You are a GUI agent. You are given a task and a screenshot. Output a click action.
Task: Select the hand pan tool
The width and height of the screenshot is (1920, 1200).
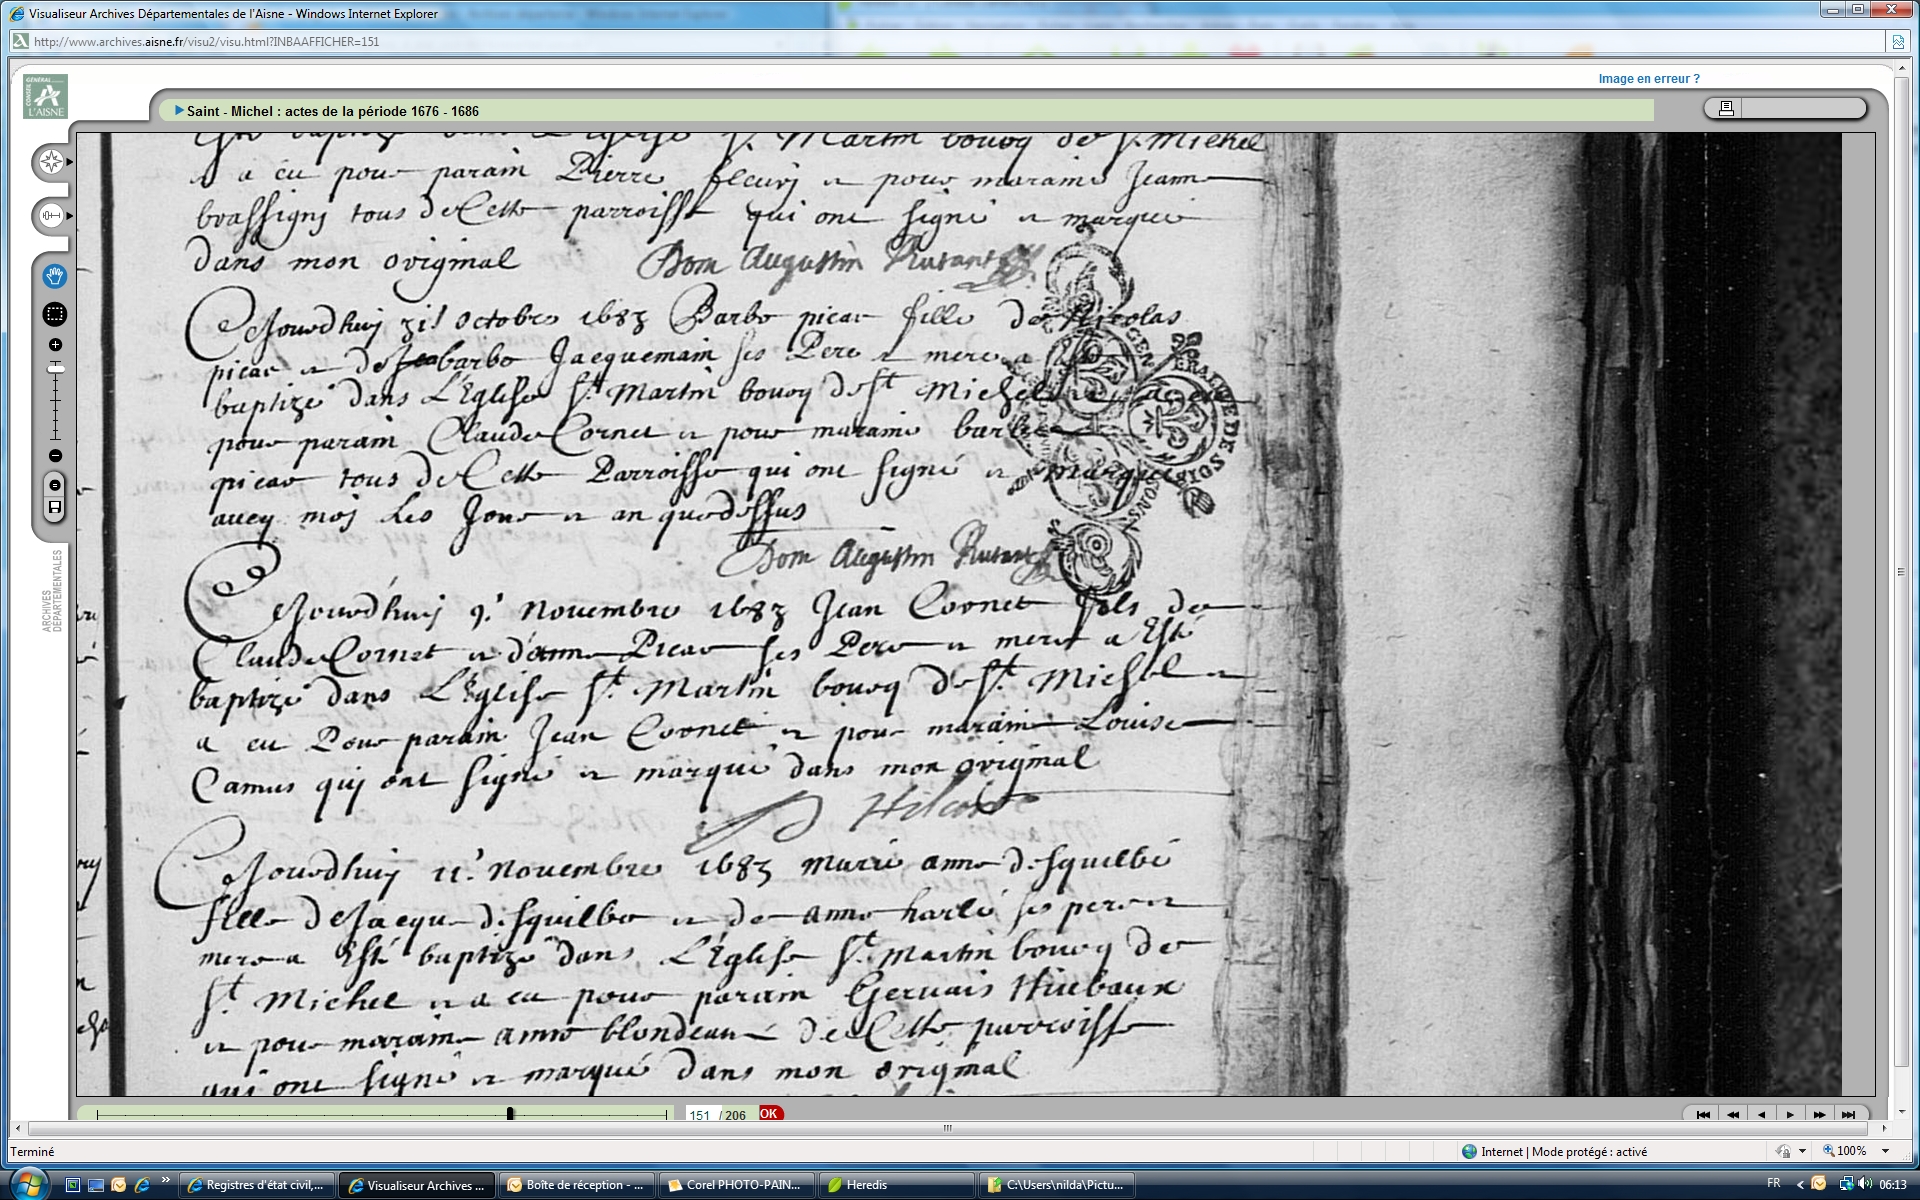[x=55, y=275]
